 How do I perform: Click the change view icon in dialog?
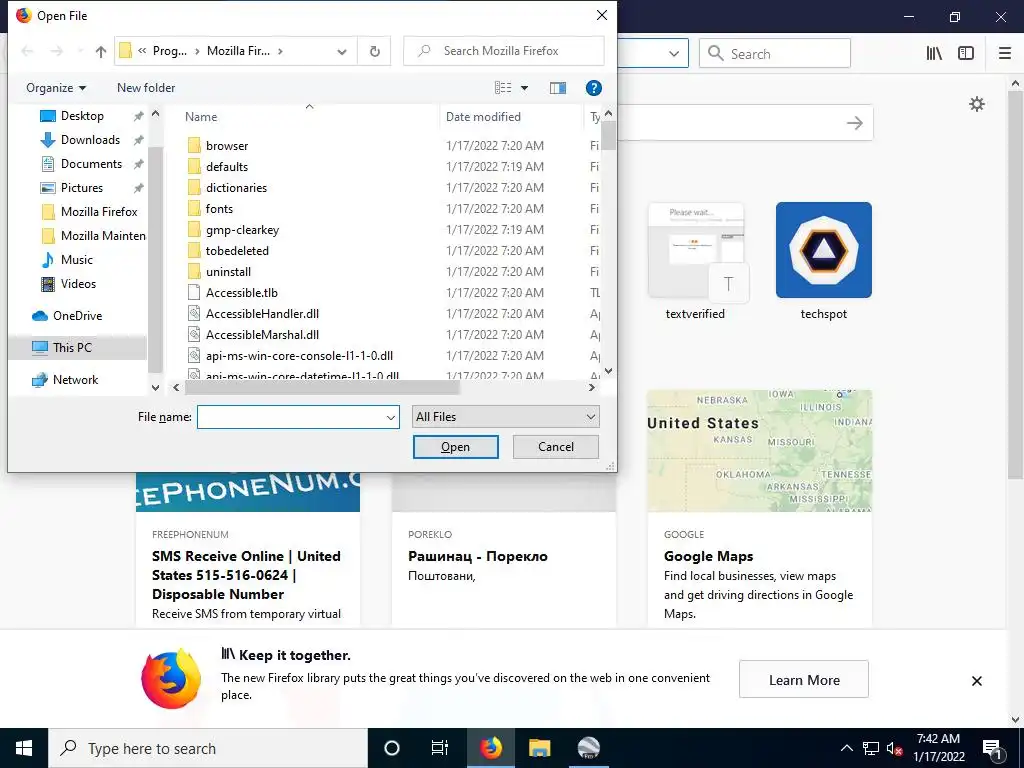tap(503, 88)
